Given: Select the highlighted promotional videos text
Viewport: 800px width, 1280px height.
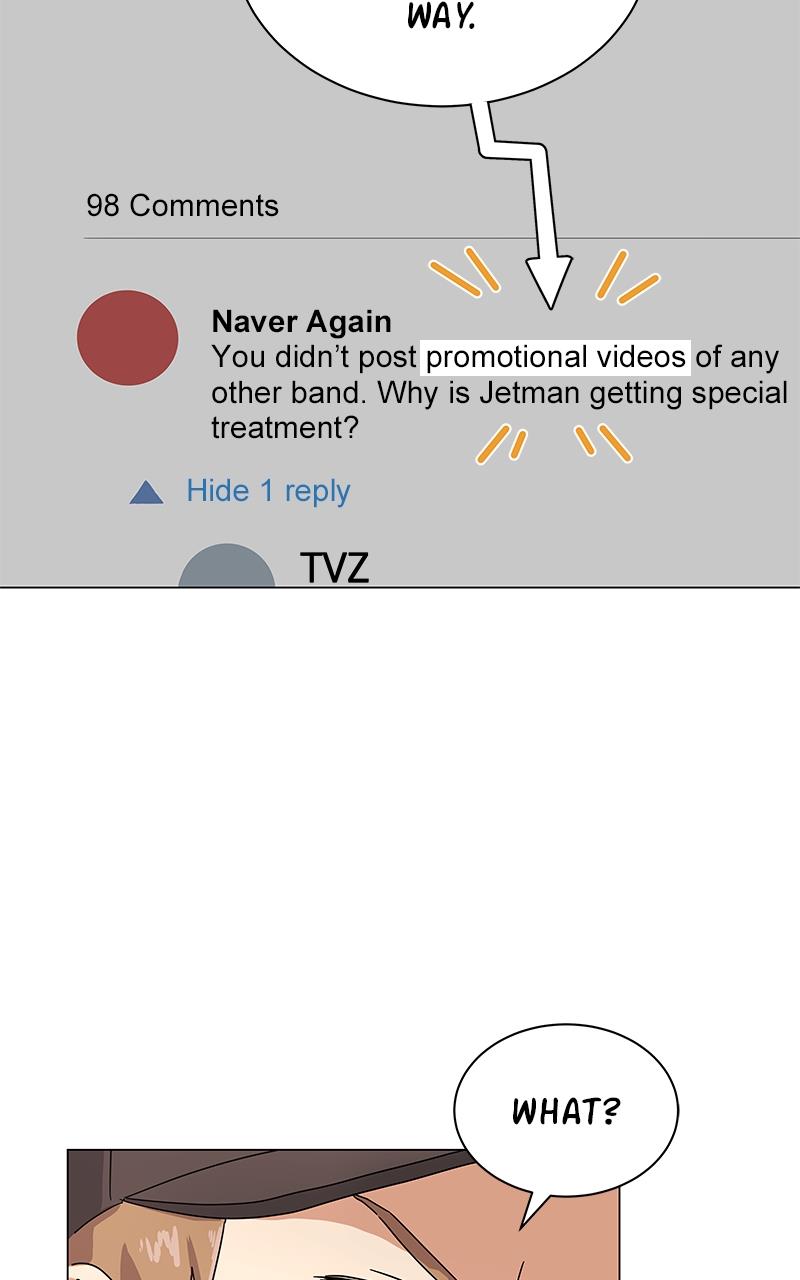Looking at the screenshot, I should pyautogui.click(x=556, y=357).
